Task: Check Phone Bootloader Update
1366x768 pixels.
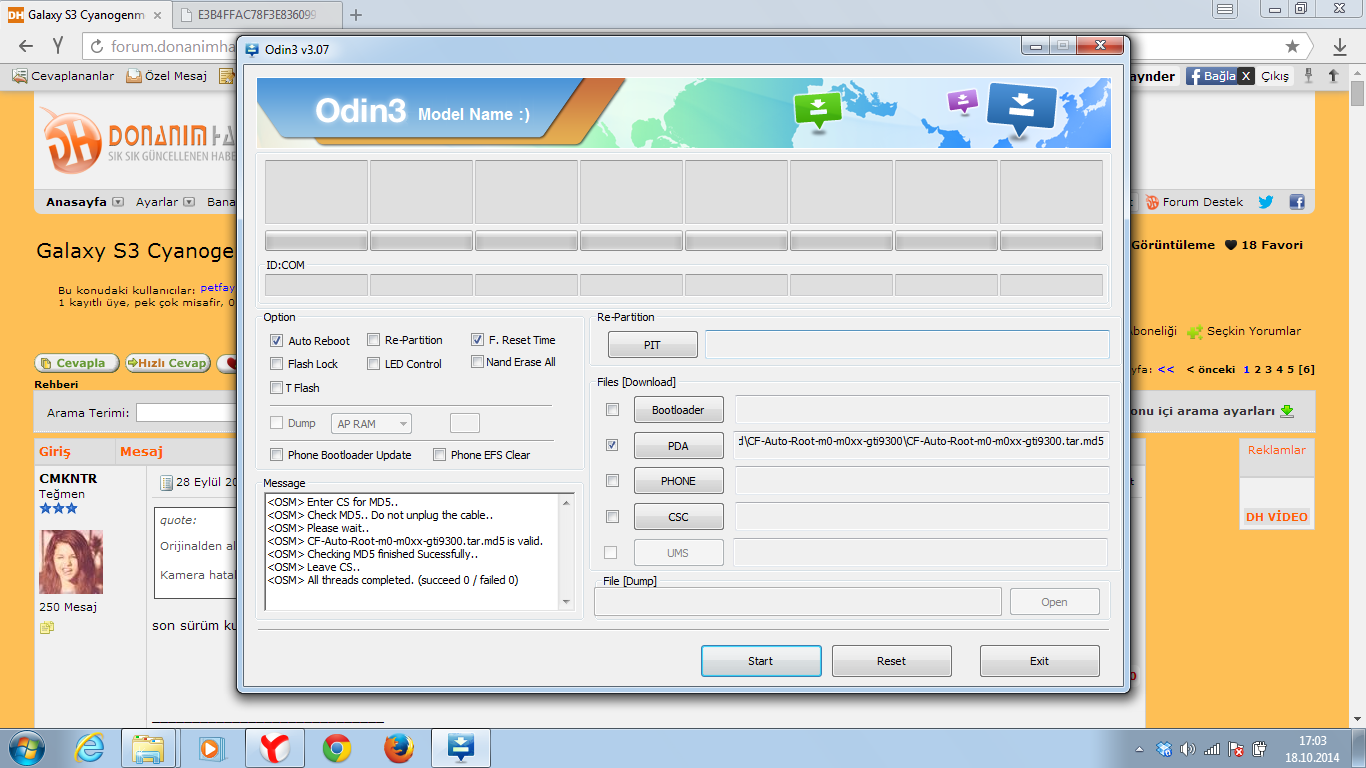Action: [x=277, y=455]
